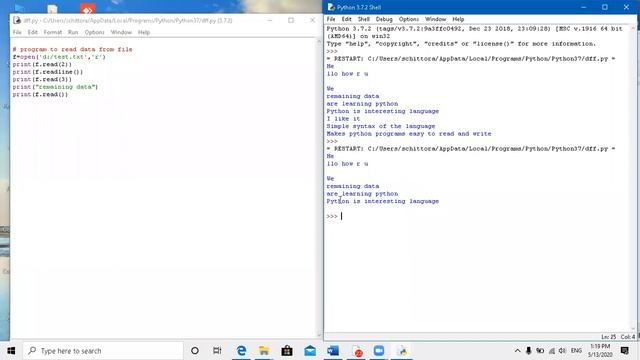The width and height of the screenshot is (640, 360).
Task: Switch to Zoom on the taskbar
Action: [379, 351]
